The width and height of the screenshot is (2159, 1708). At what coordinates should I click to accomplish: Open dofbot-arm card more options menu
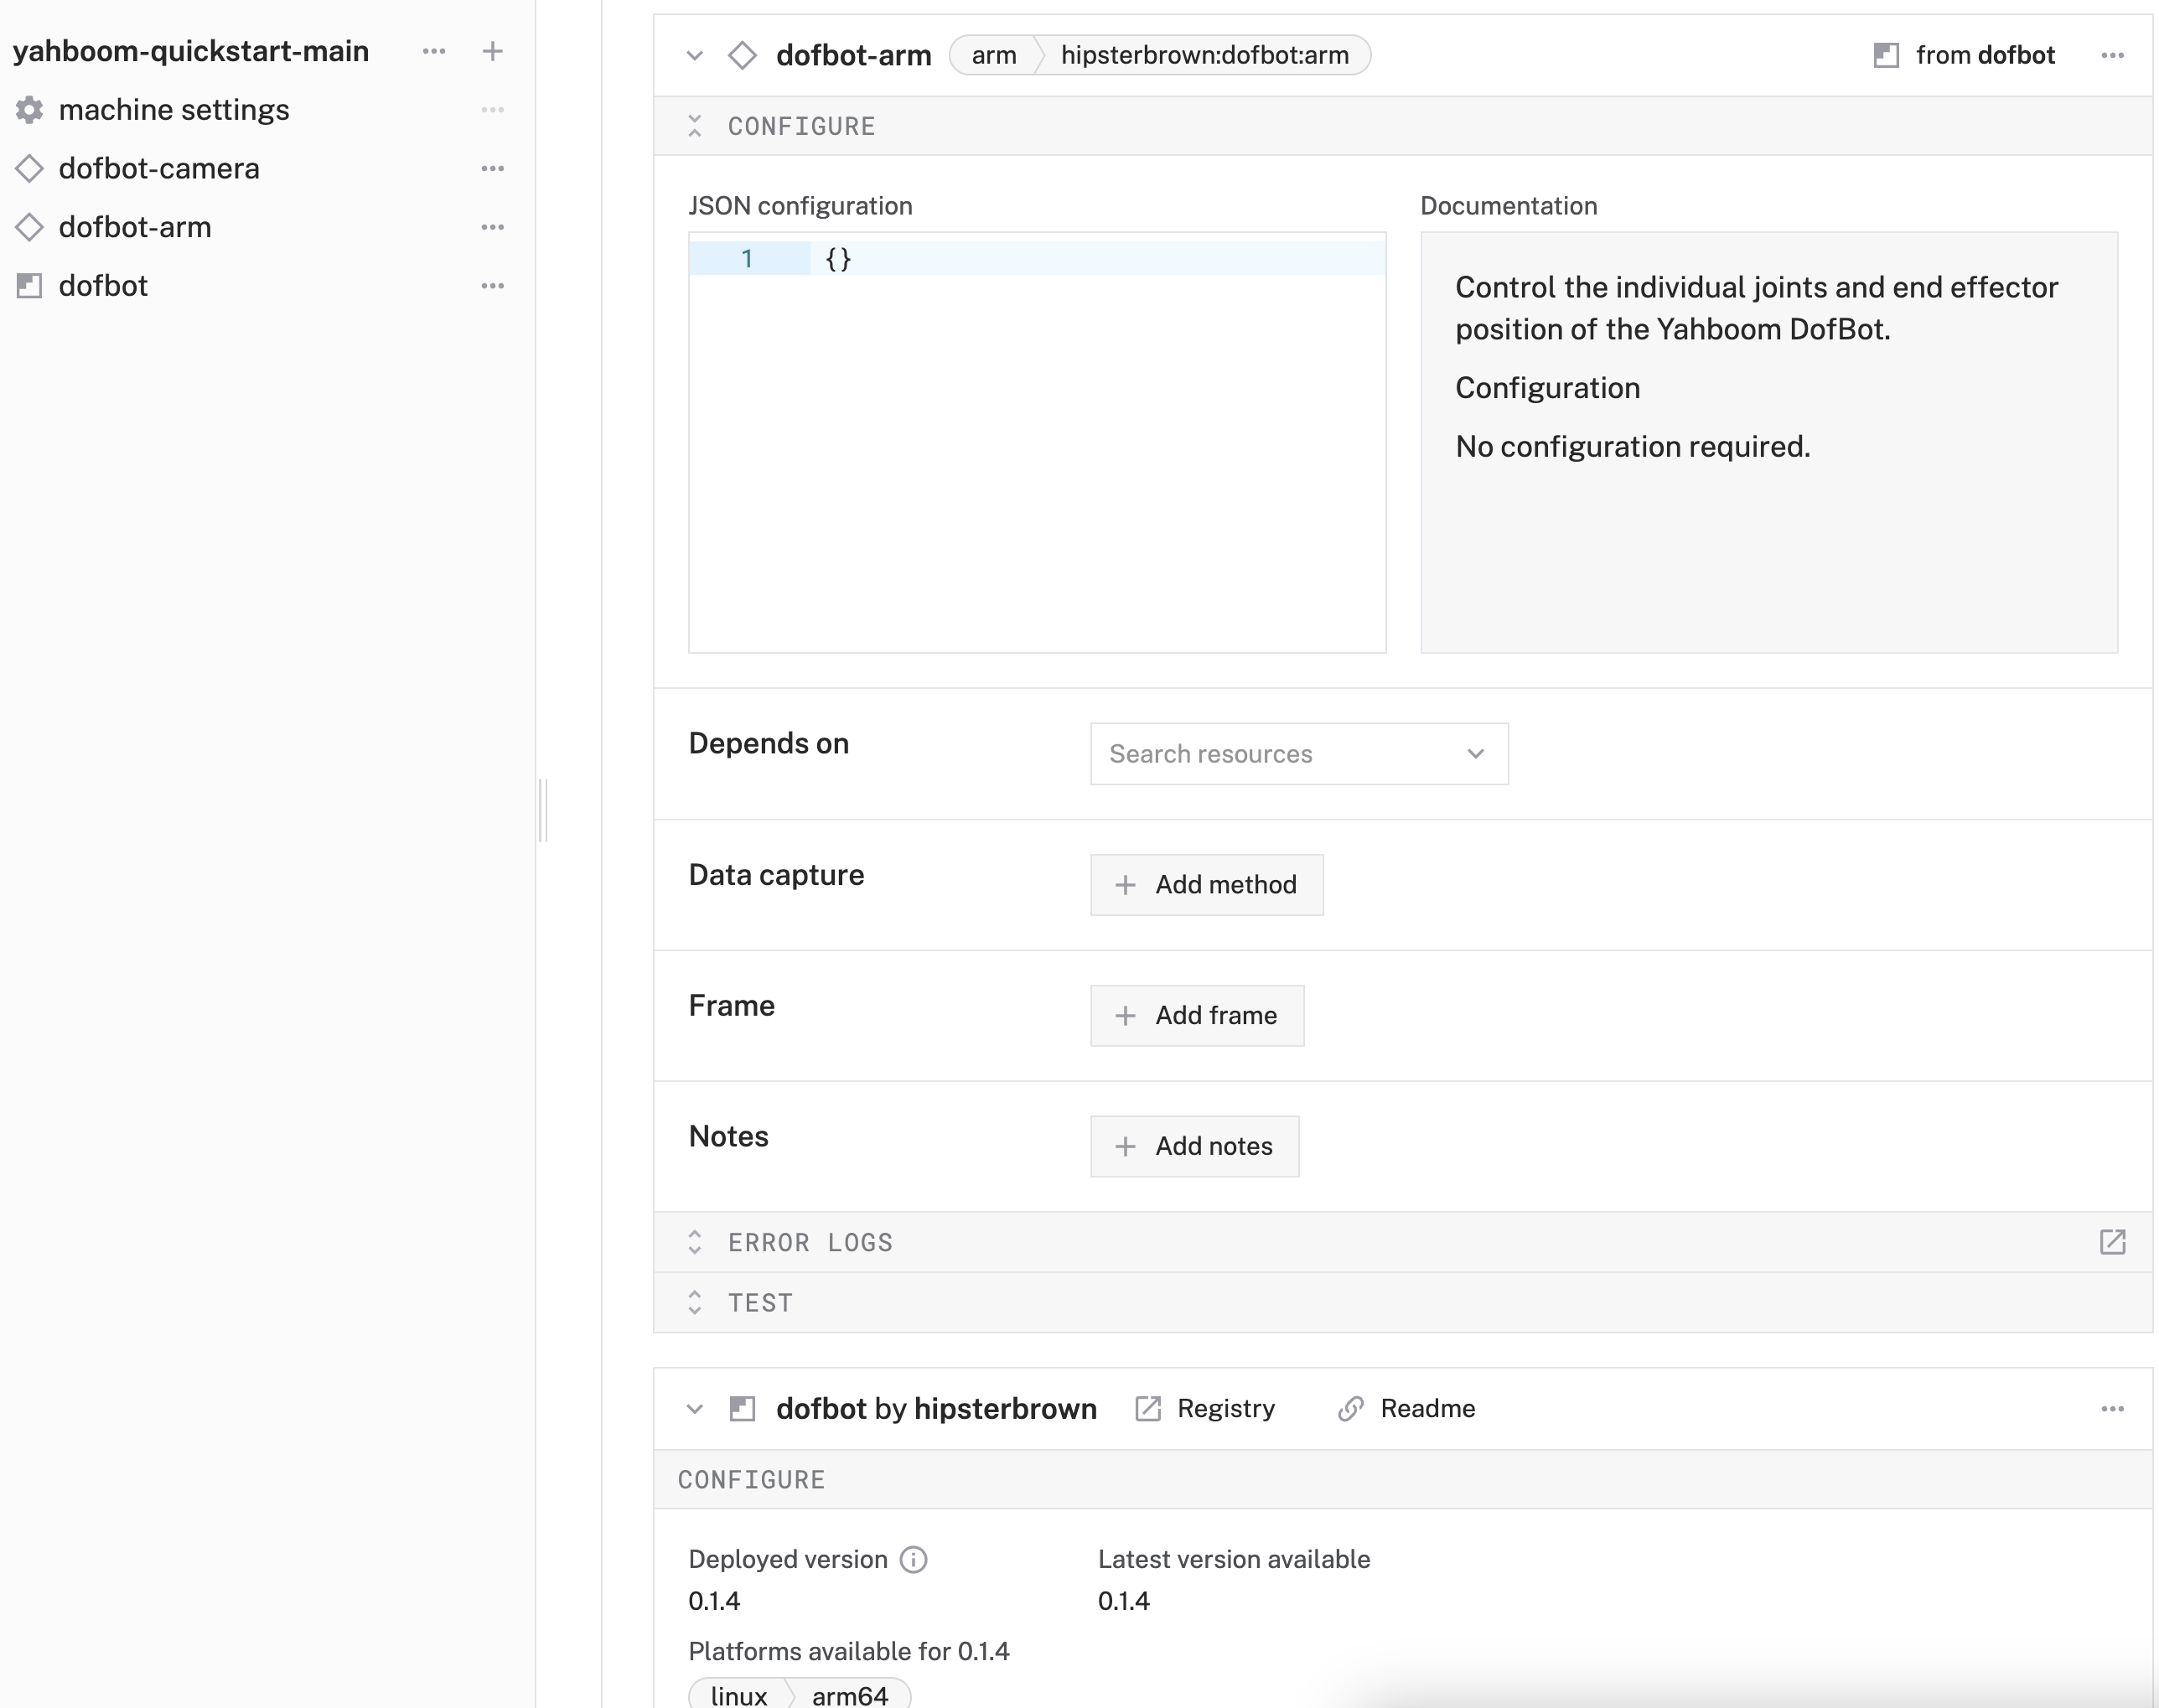pyautogui.click(x=2112, y=55)
